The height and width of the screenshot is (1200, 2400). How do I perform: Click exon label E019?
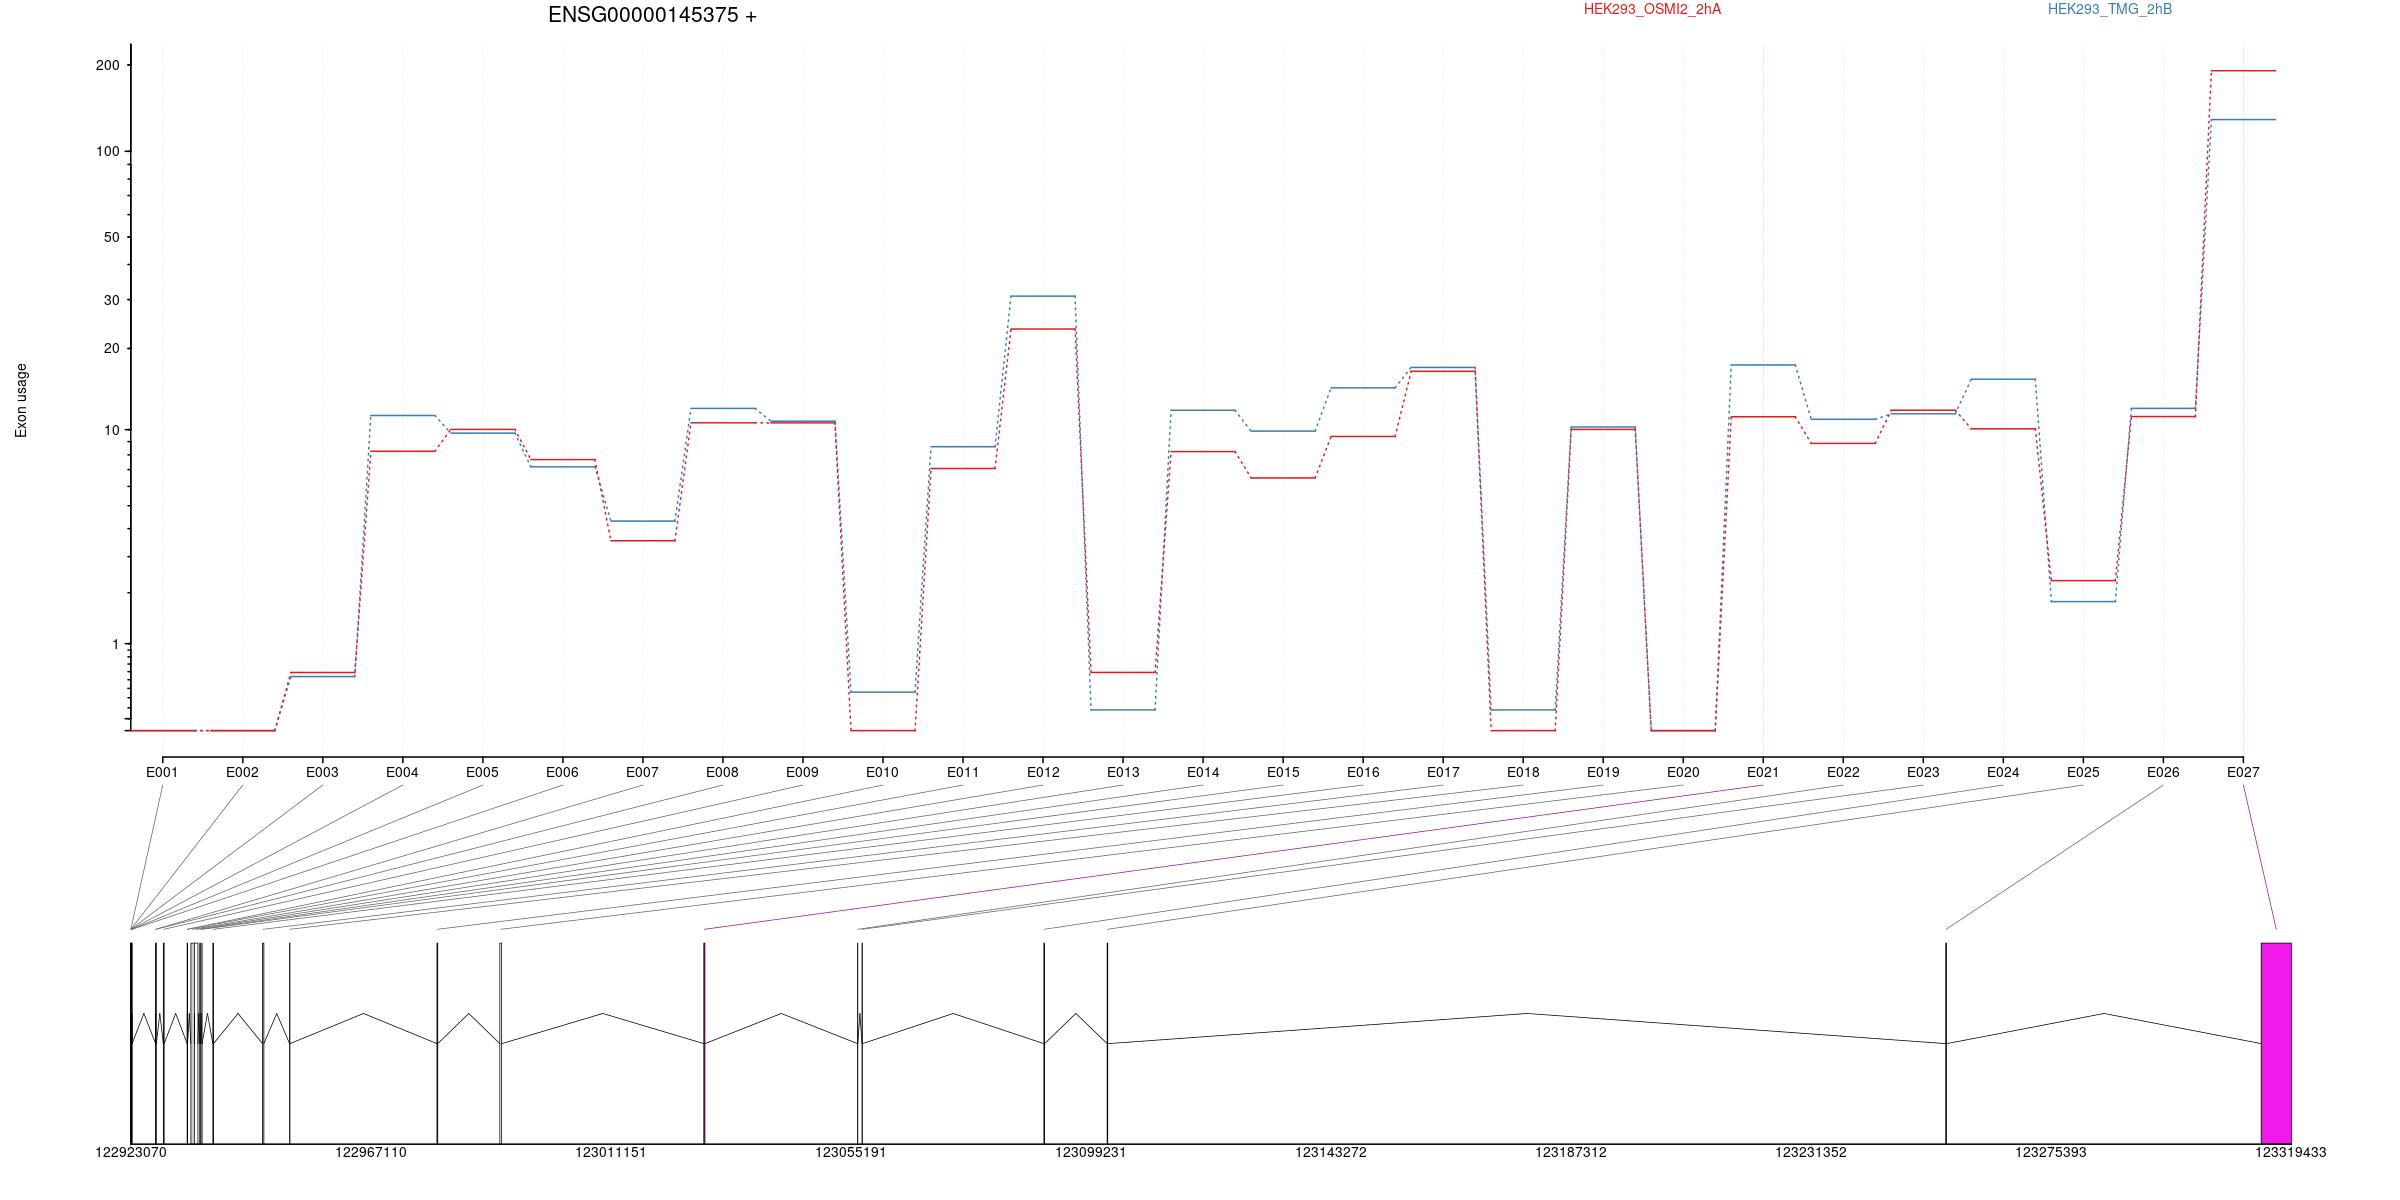pos(1603,772)
